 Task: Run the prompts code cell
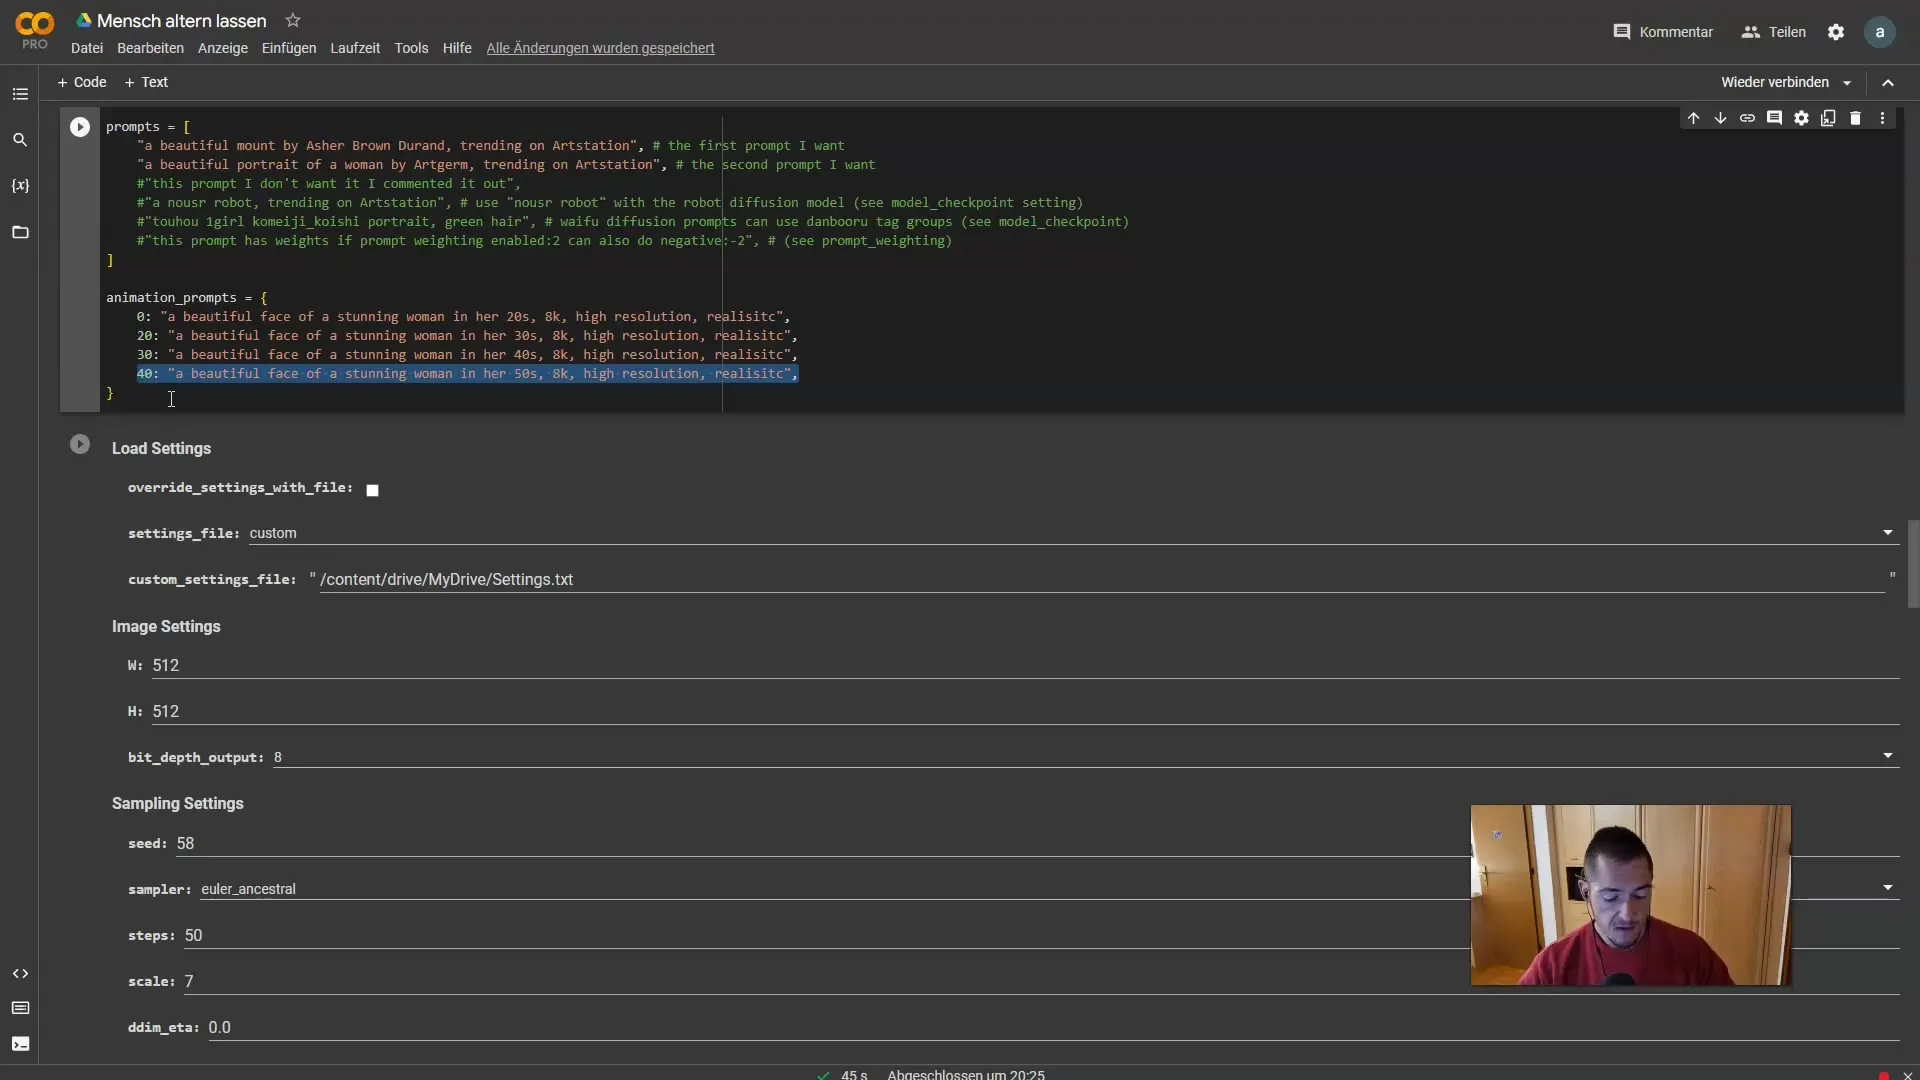point(80,127)
